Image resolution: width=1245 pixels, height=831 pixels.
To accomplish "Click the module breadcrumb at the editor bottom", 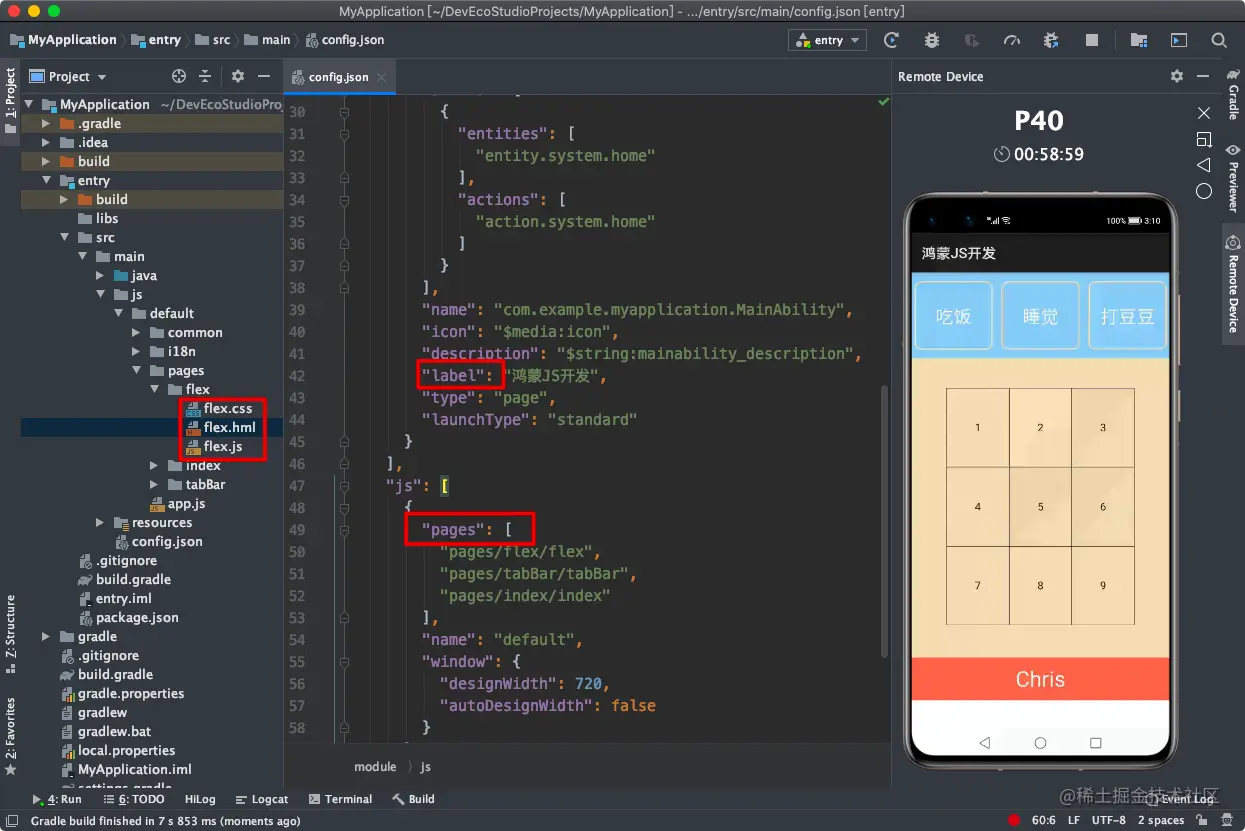I will [x=375, y=767].
